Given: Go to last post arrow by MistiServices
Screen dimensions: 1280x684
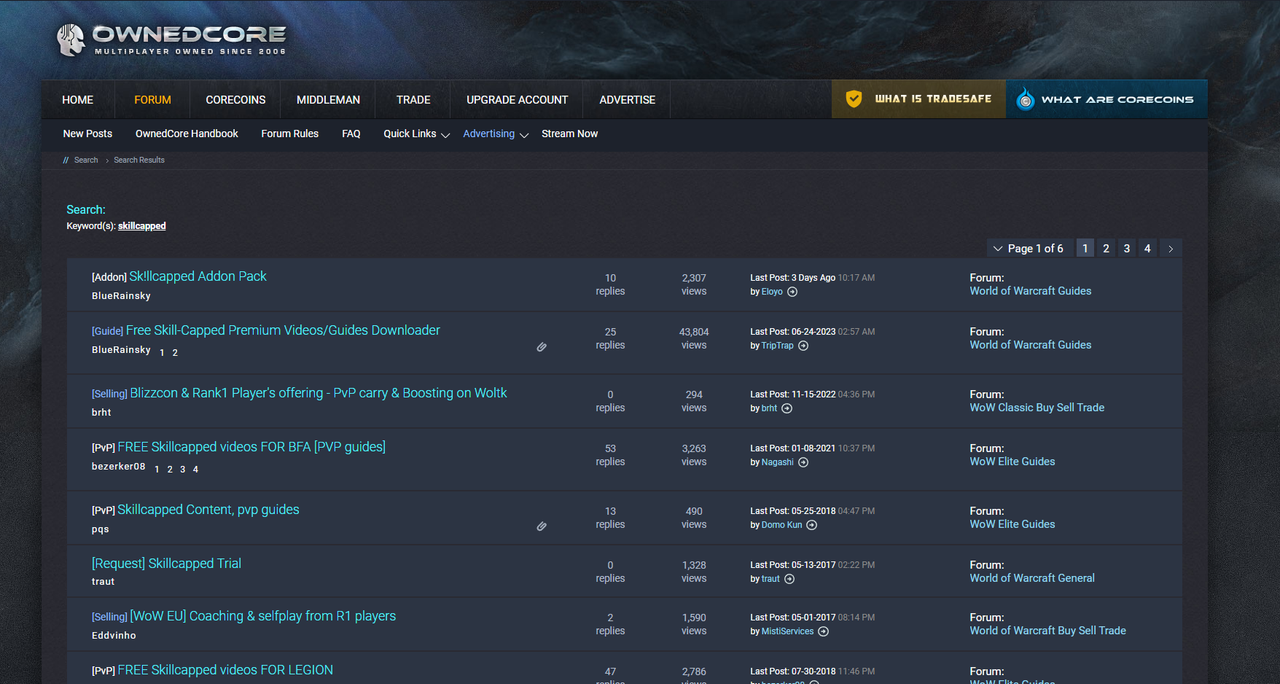Looking at the screenshot, I should coord(823,632).
